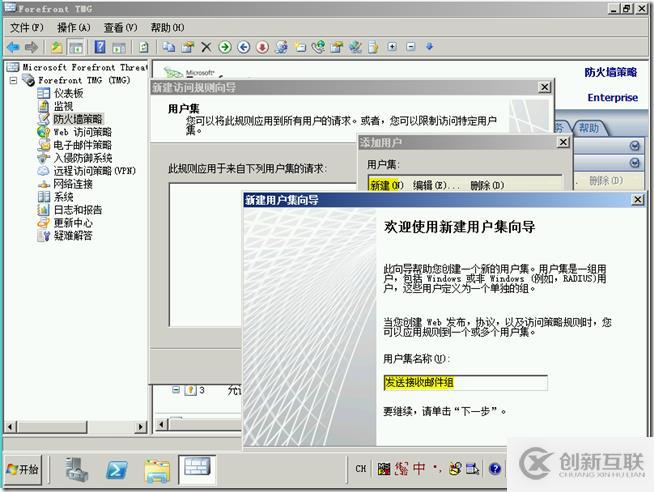Collapse rule 3 row expander
The image size is (654, 492).
176,389
